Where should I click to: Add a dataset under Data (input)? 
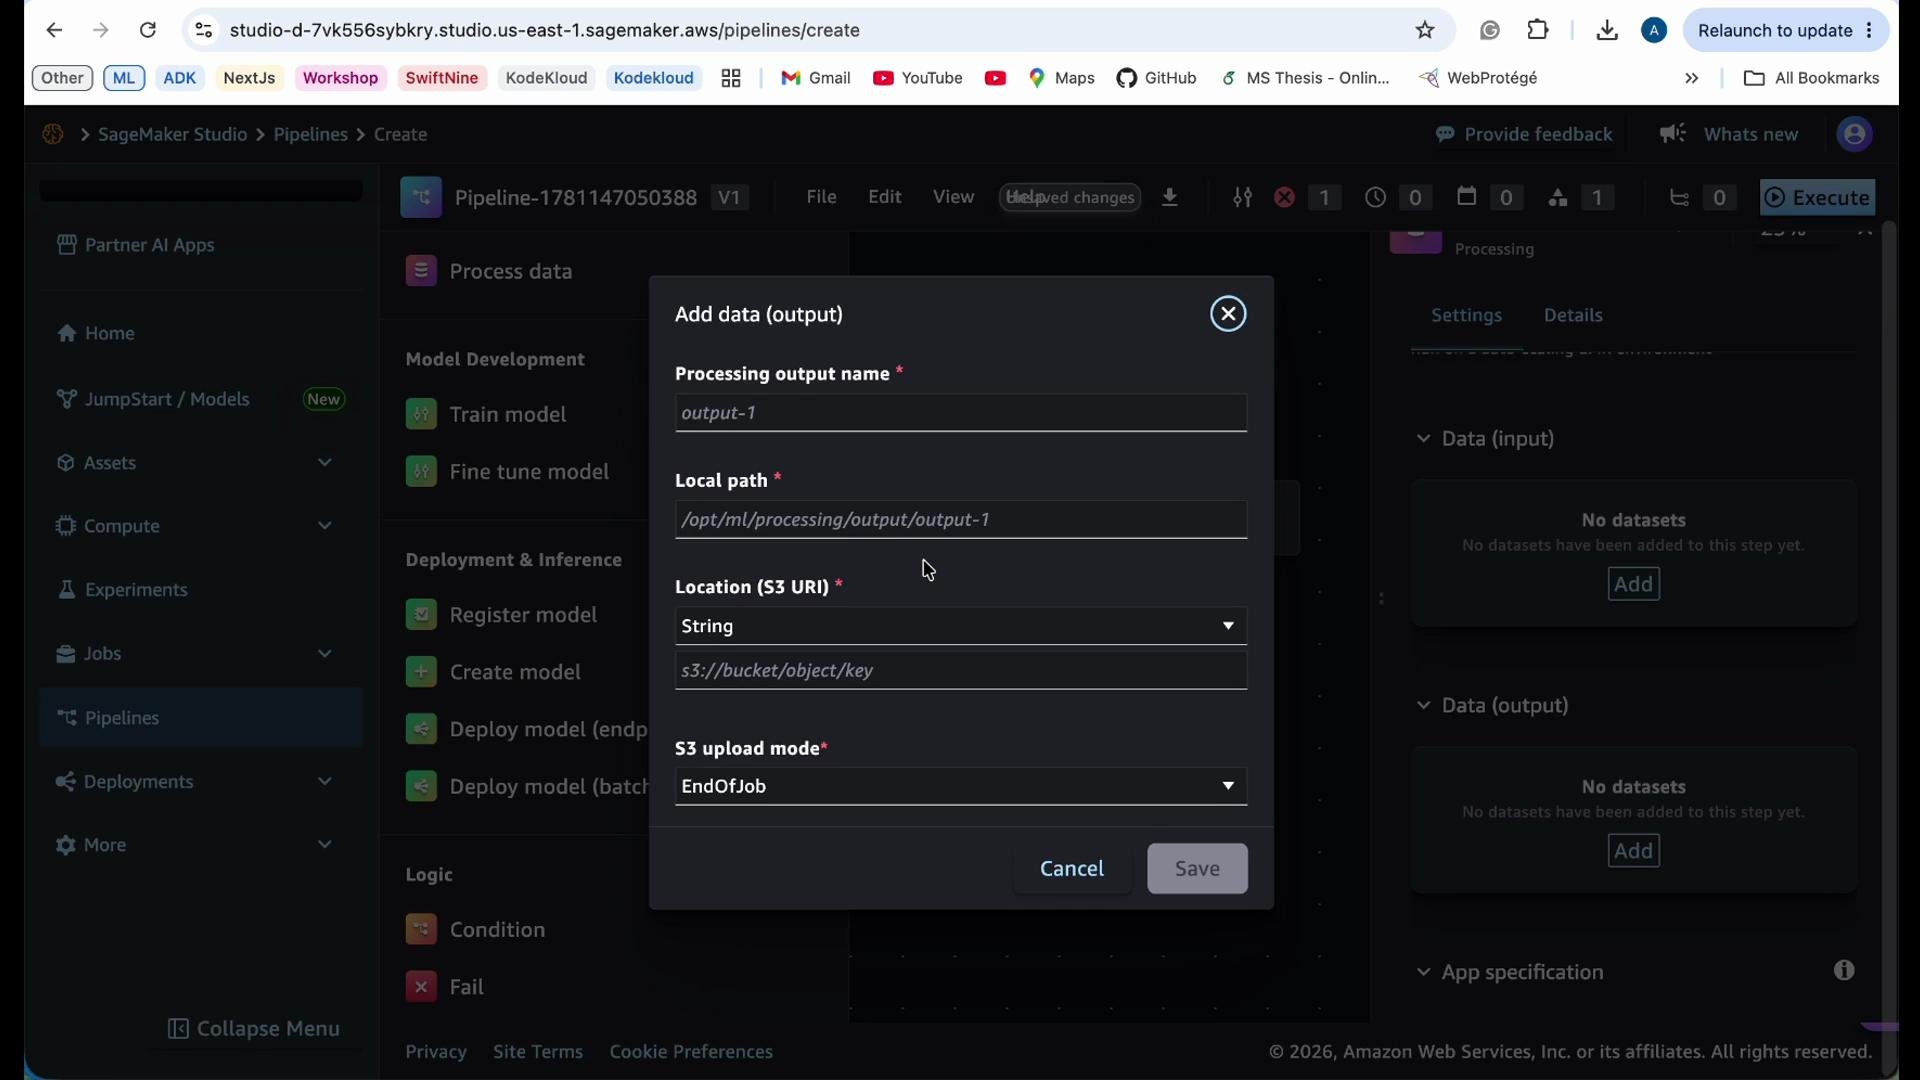[1634, 584]
